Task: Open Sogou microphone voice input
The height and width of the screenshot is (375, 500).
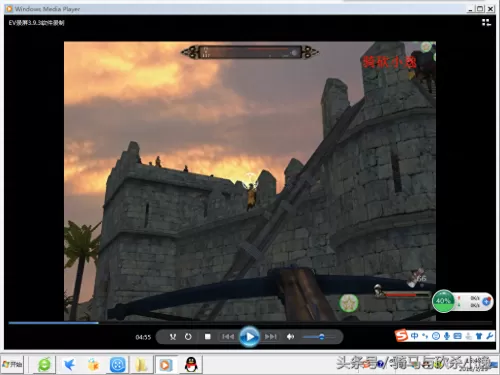Action: point(447,336)
